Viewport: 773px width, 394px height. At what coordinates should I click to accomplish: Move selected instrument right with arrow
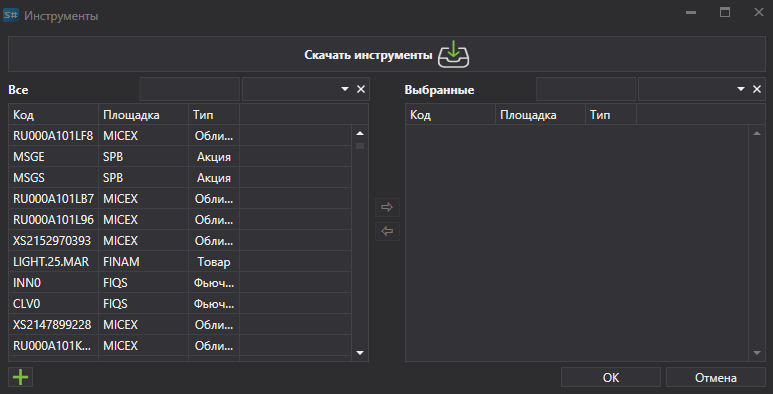387,207
